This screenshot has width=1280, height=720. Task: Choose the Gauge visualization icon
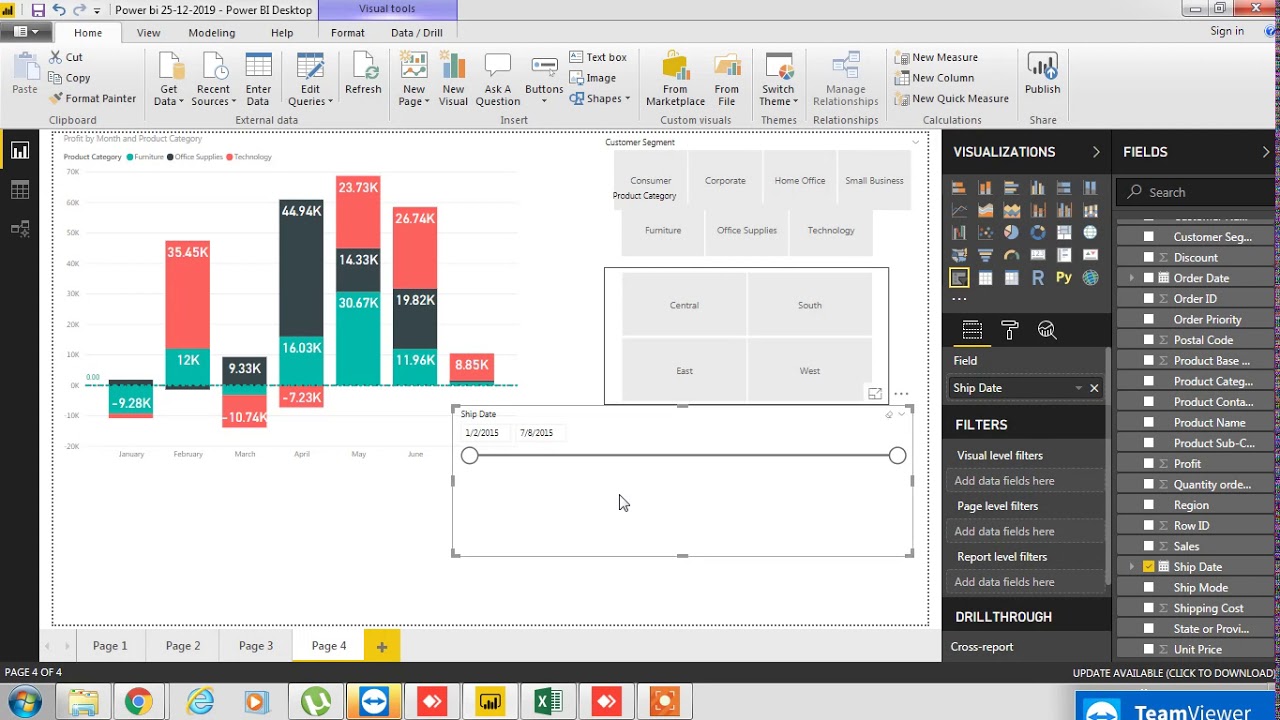[x=1011, y=255]
